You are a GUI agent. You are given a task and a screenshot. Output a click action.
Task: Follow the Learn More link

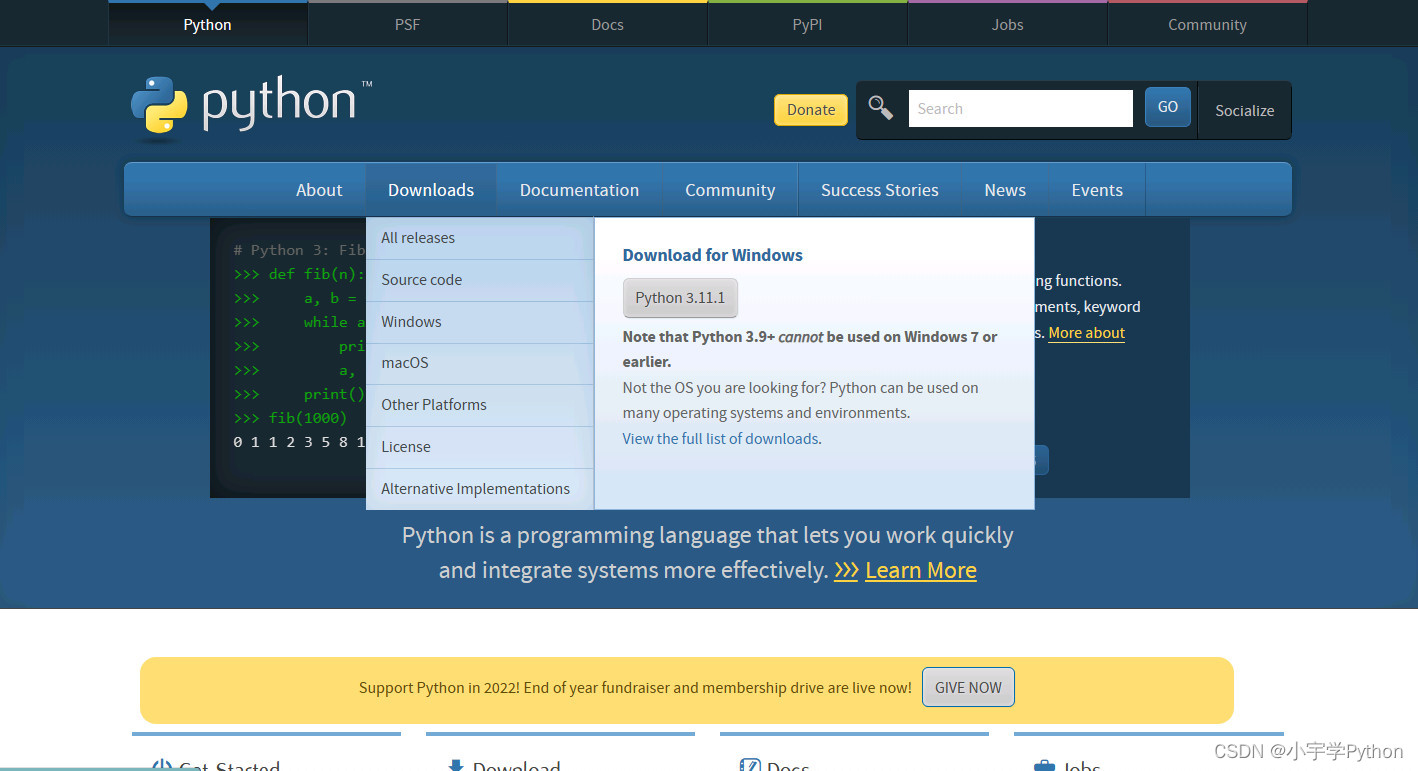click(x=921, y=570)
